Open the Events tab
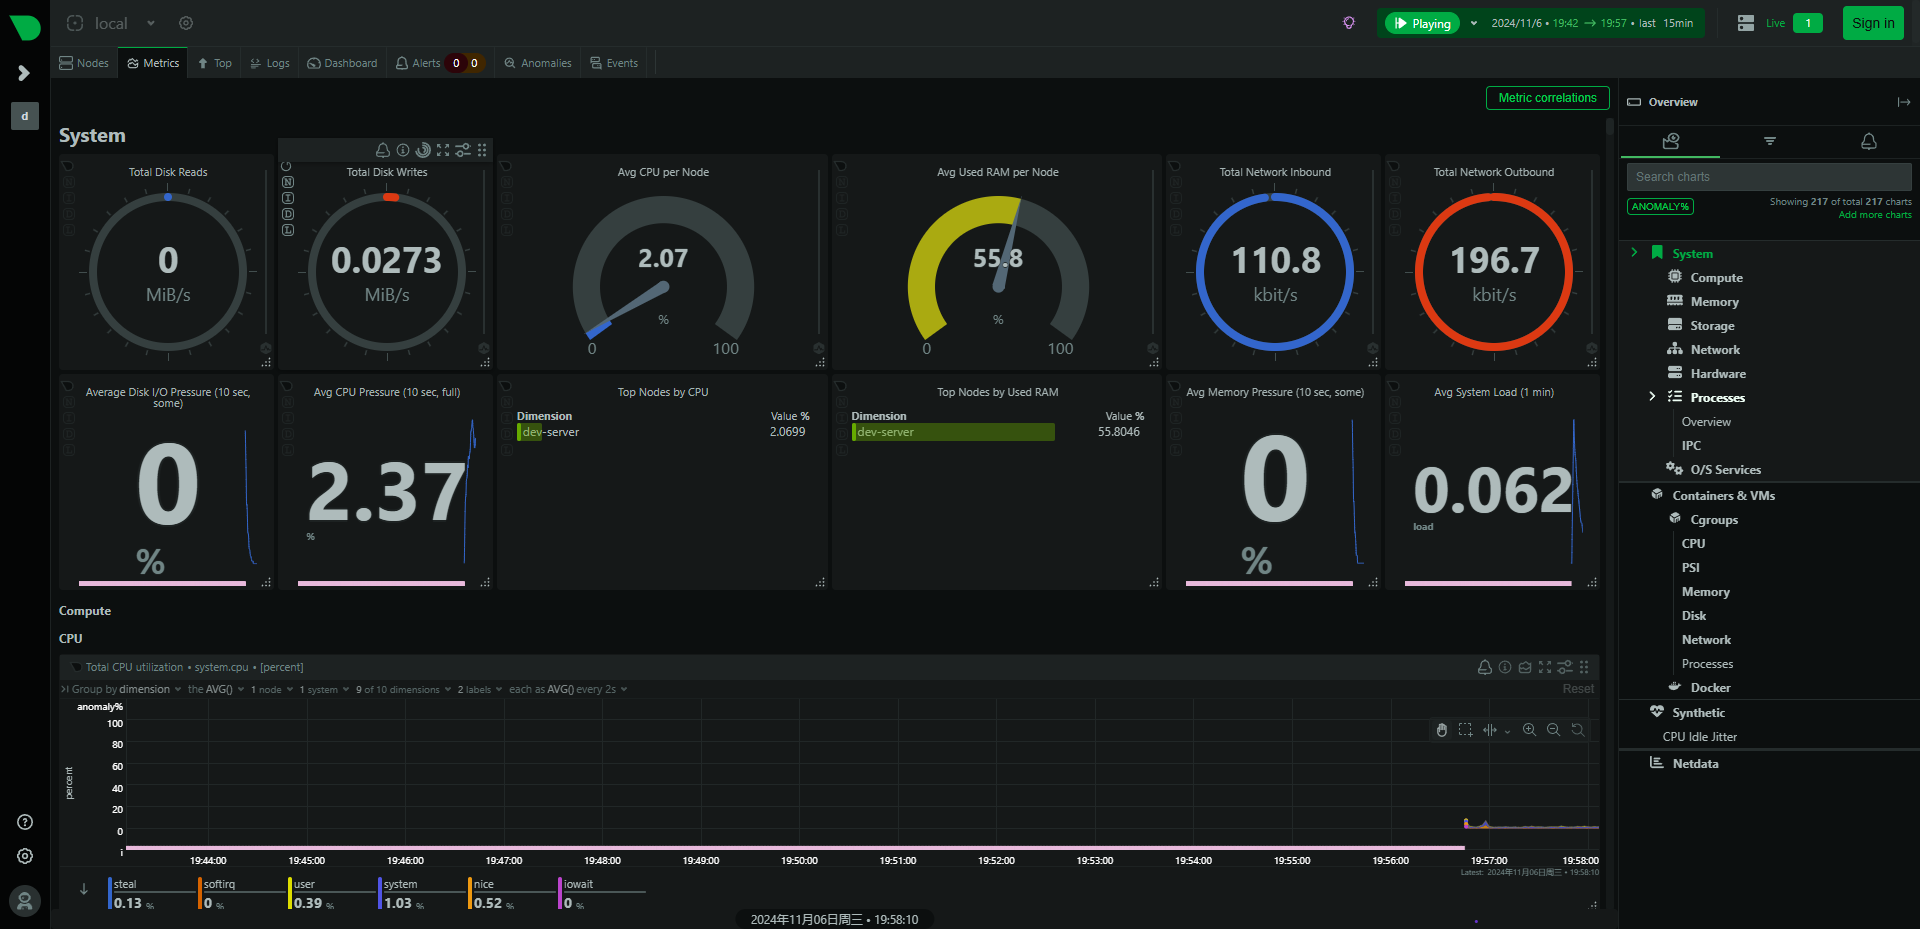1920x929 pixels. (x=614, y=63)
